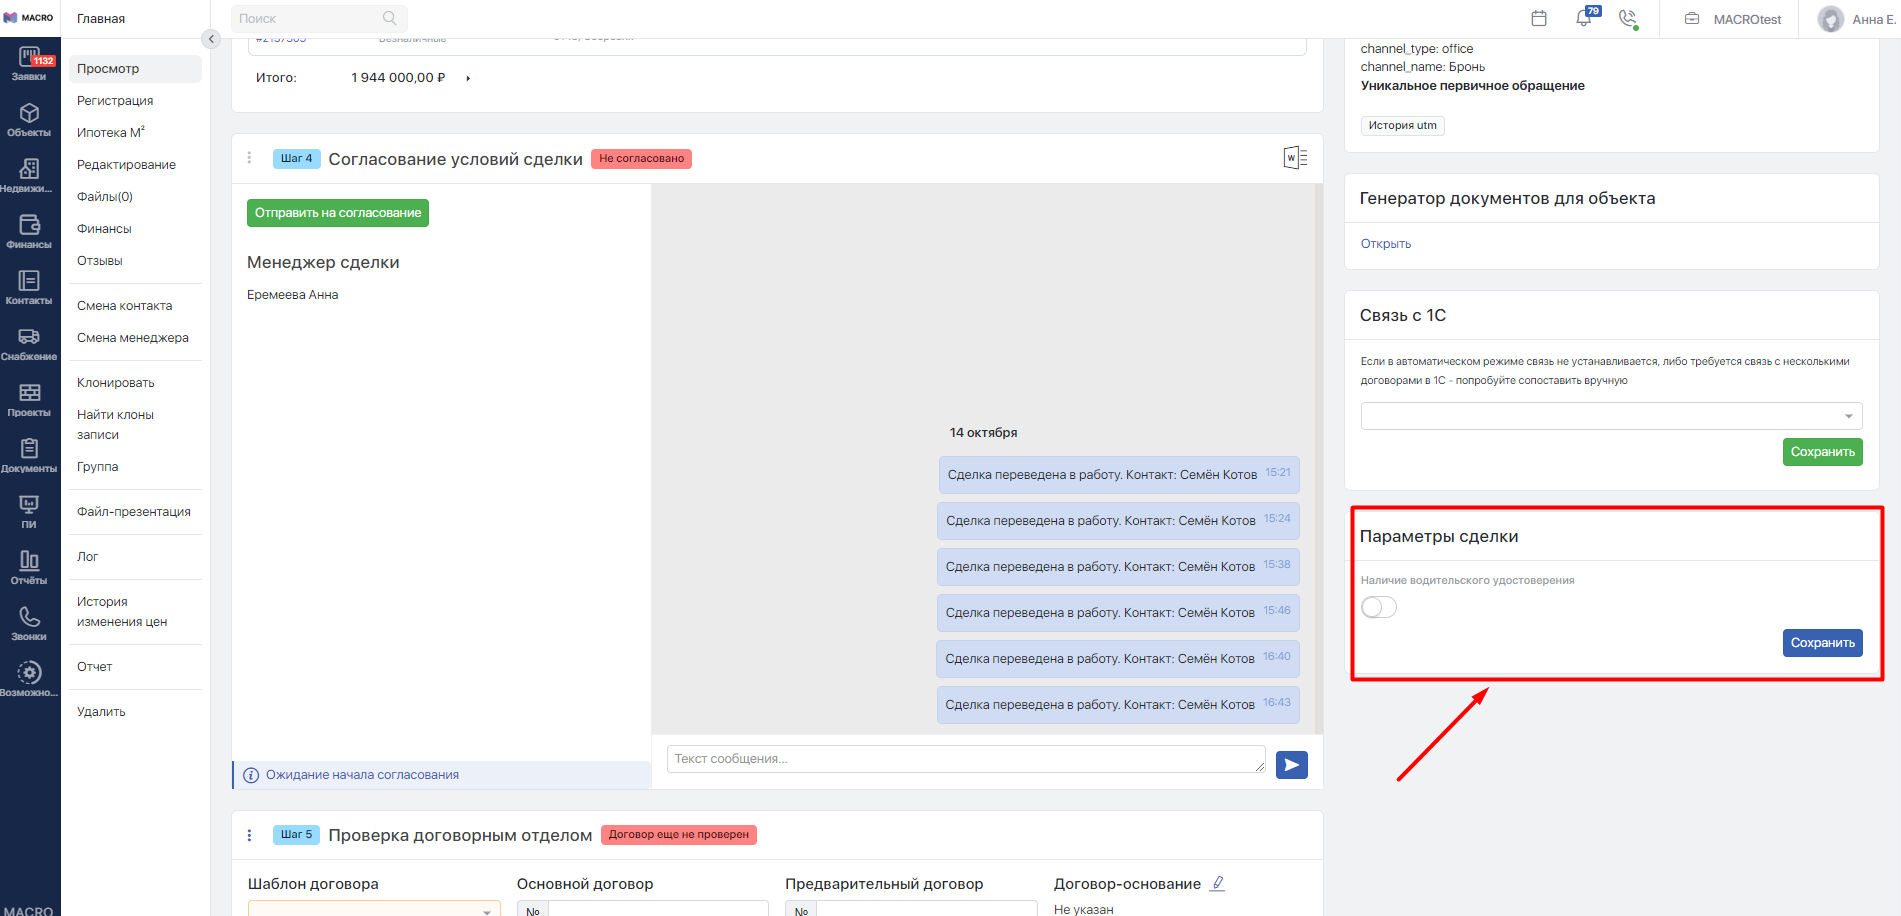
Task: Open the Связь с 1С dropdown
Action: (x=1610, y=416)
